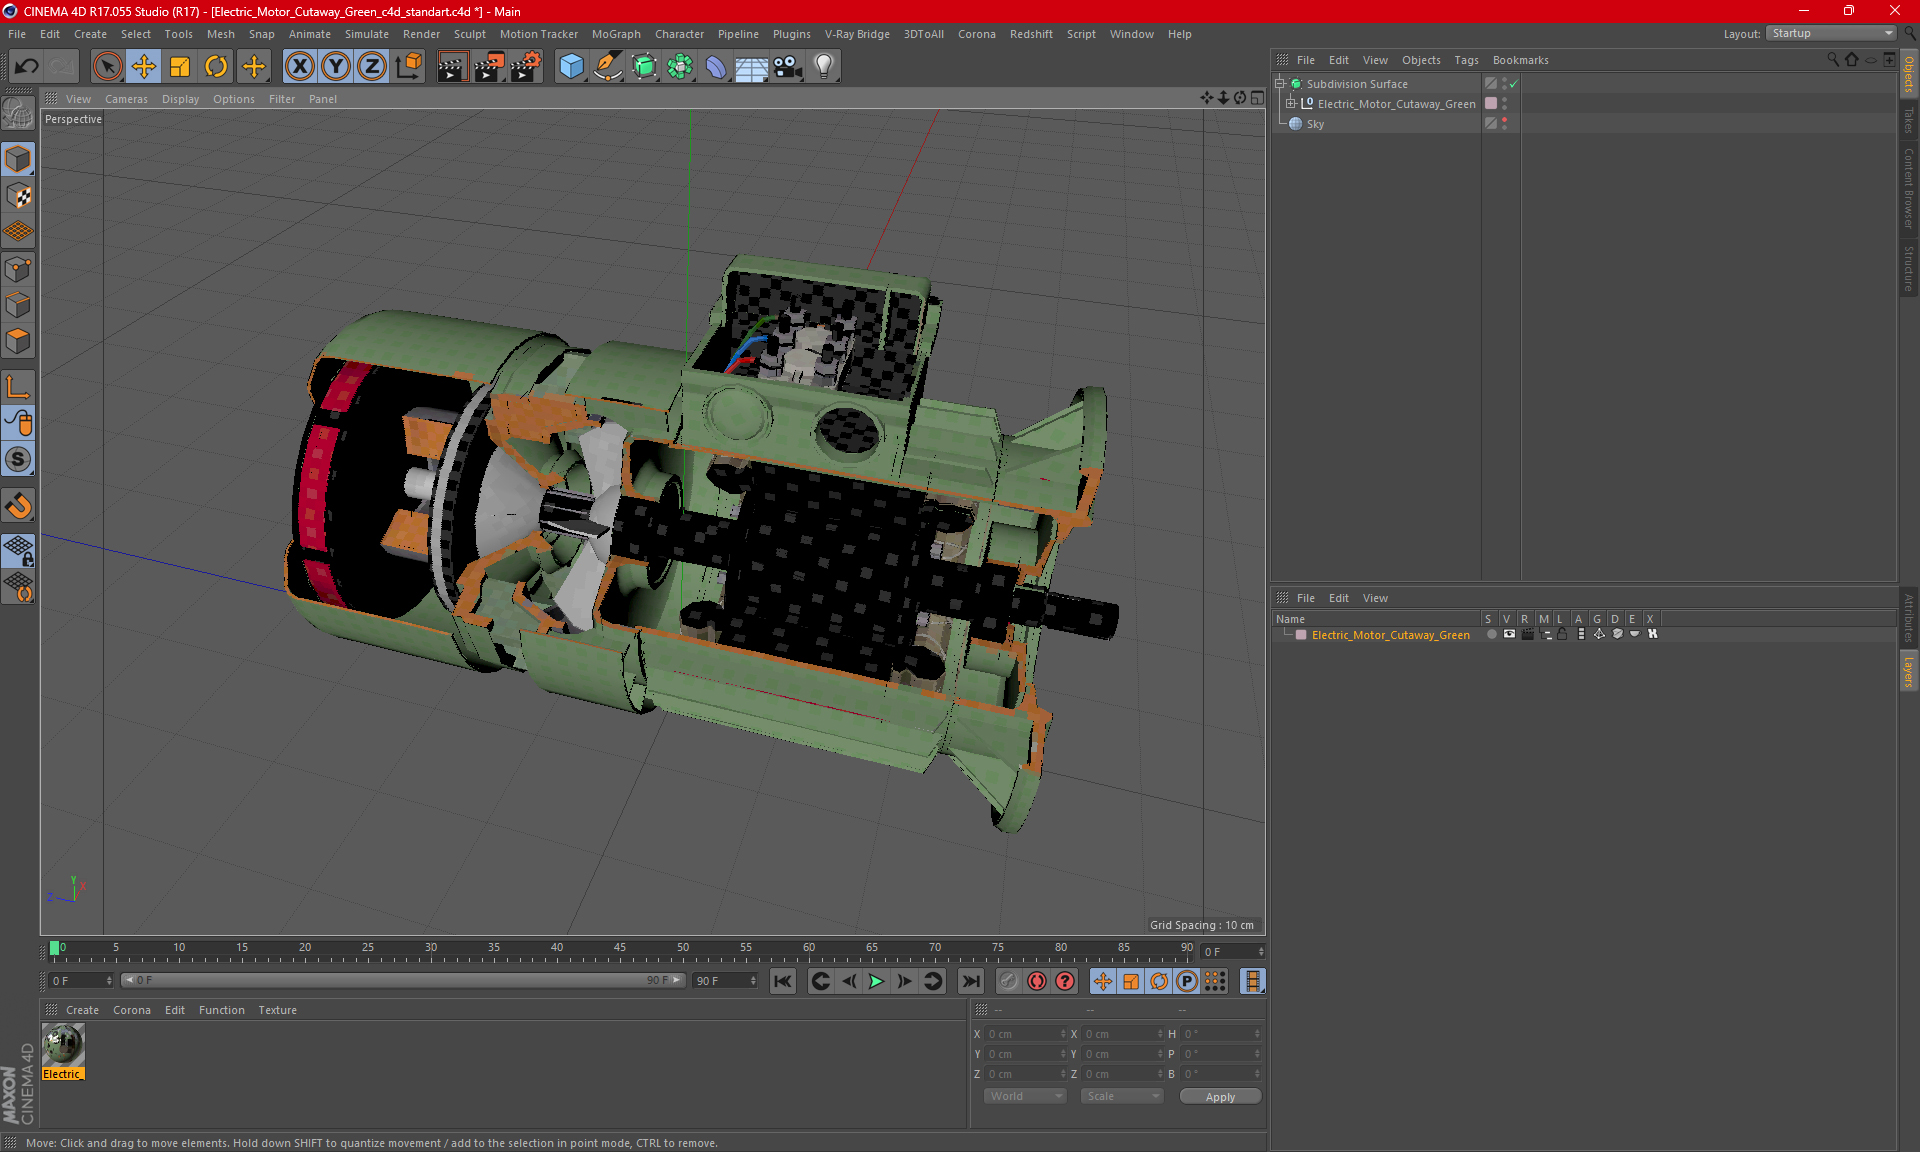Viewport: 1920px width, 1152px height.
Task: Toggle Sky object visibility dots
Action: [1504, 123]
